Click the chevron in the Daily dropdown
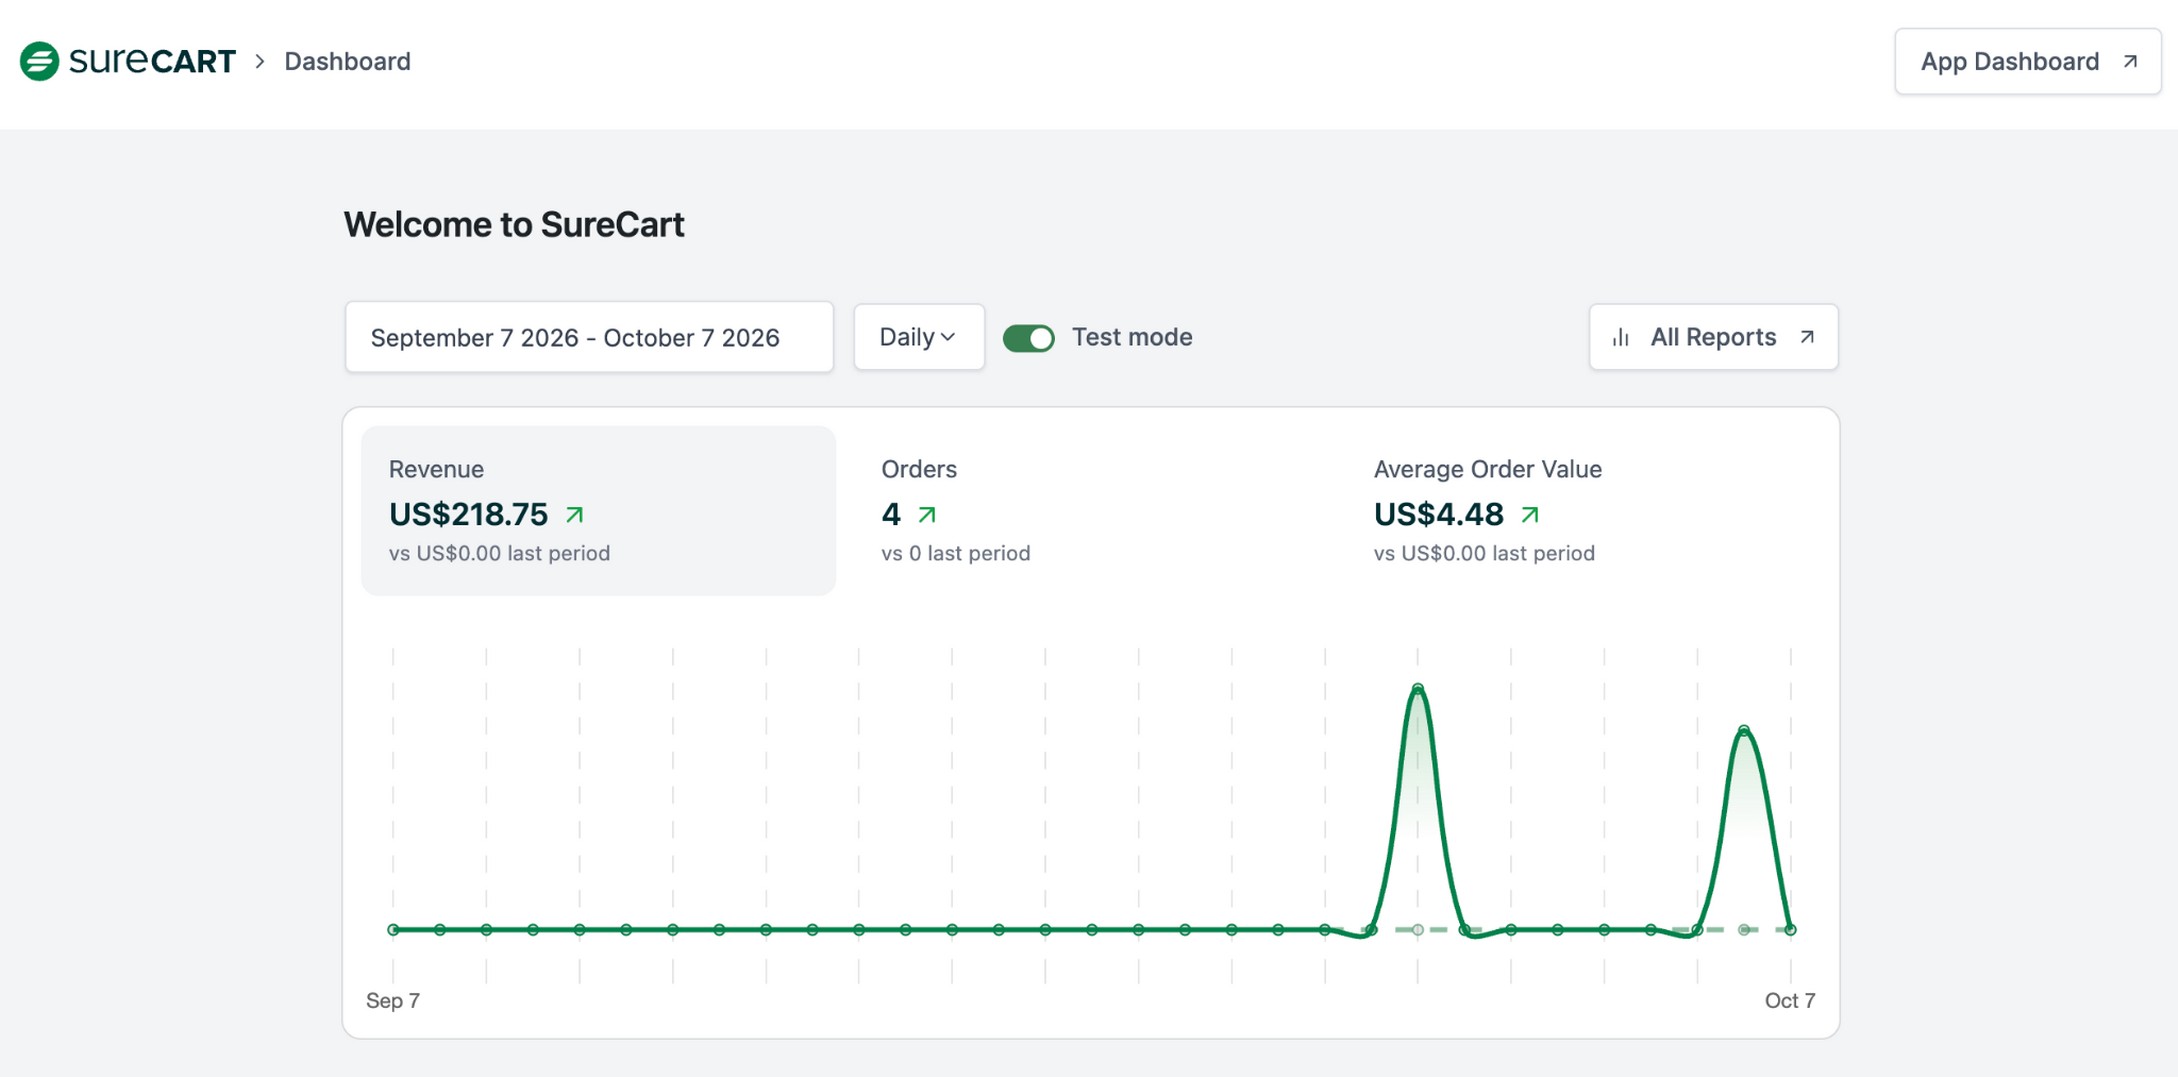 click(948, 337)
